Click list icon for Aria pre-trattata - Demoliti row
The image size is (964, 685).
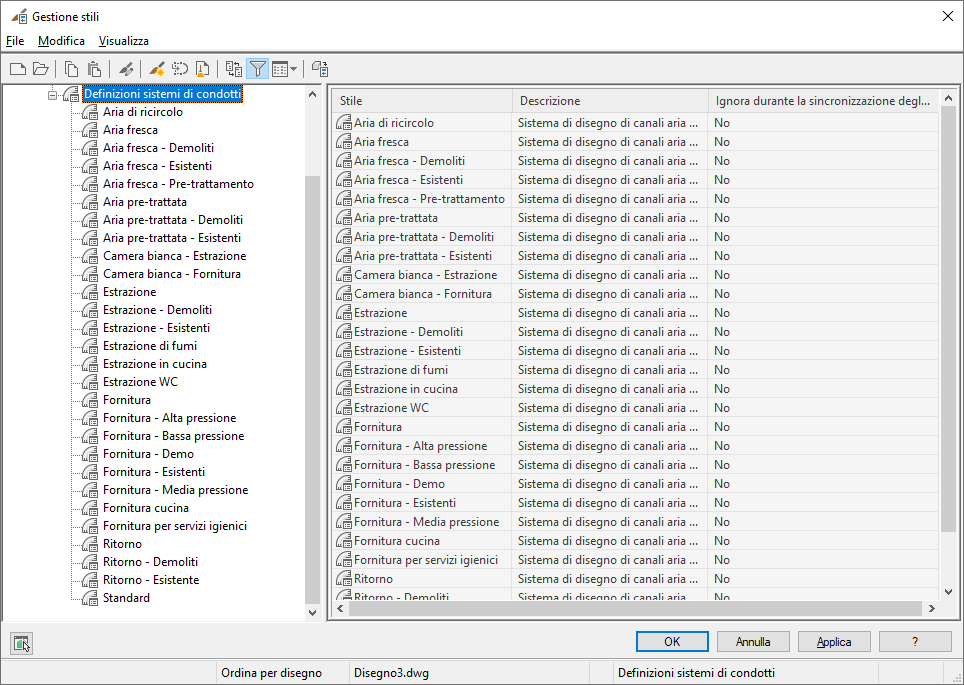(344, 237)
